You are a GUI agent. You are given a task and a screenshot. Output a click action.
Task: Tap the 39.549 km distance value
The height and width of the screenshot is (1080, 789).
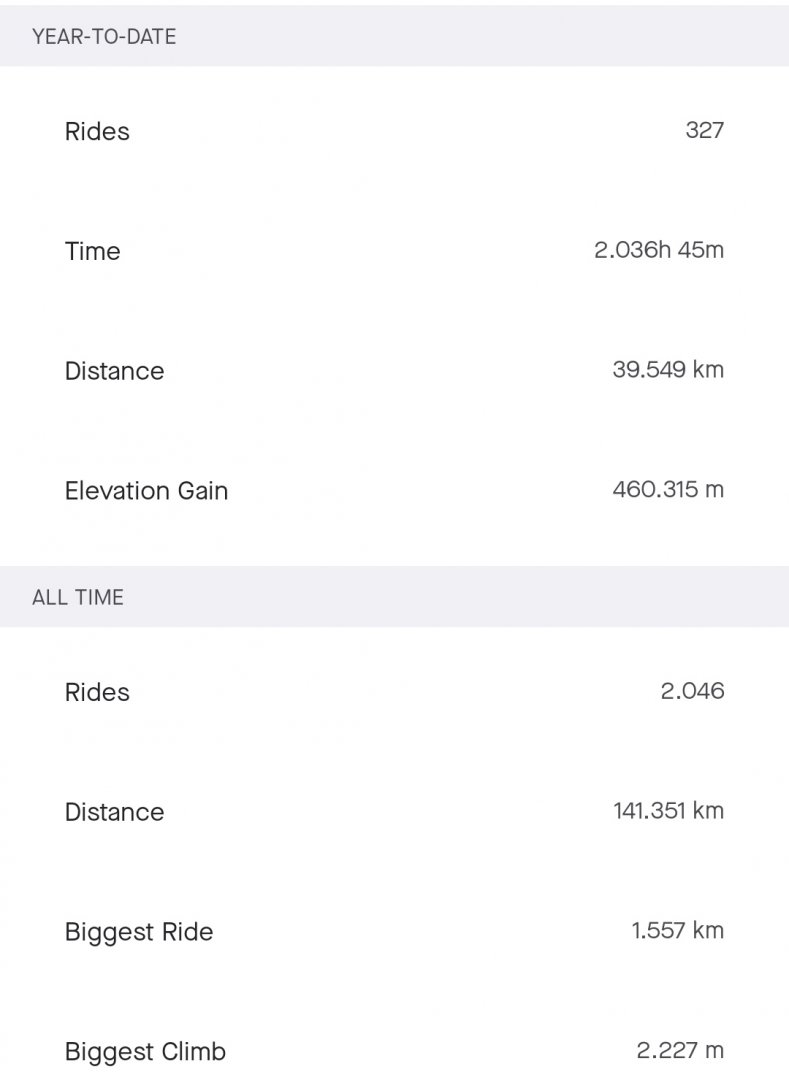(668, 370)
